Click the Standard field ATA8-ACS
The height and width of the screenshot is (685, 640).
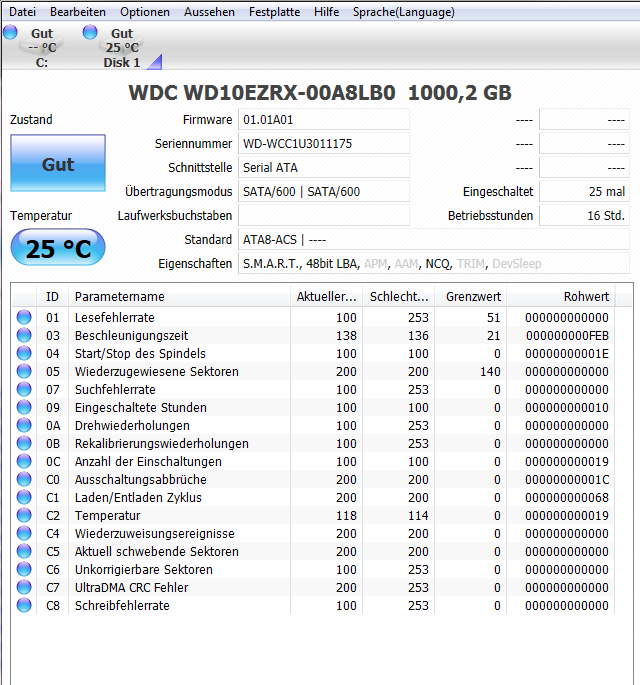(x=434, y=240)
